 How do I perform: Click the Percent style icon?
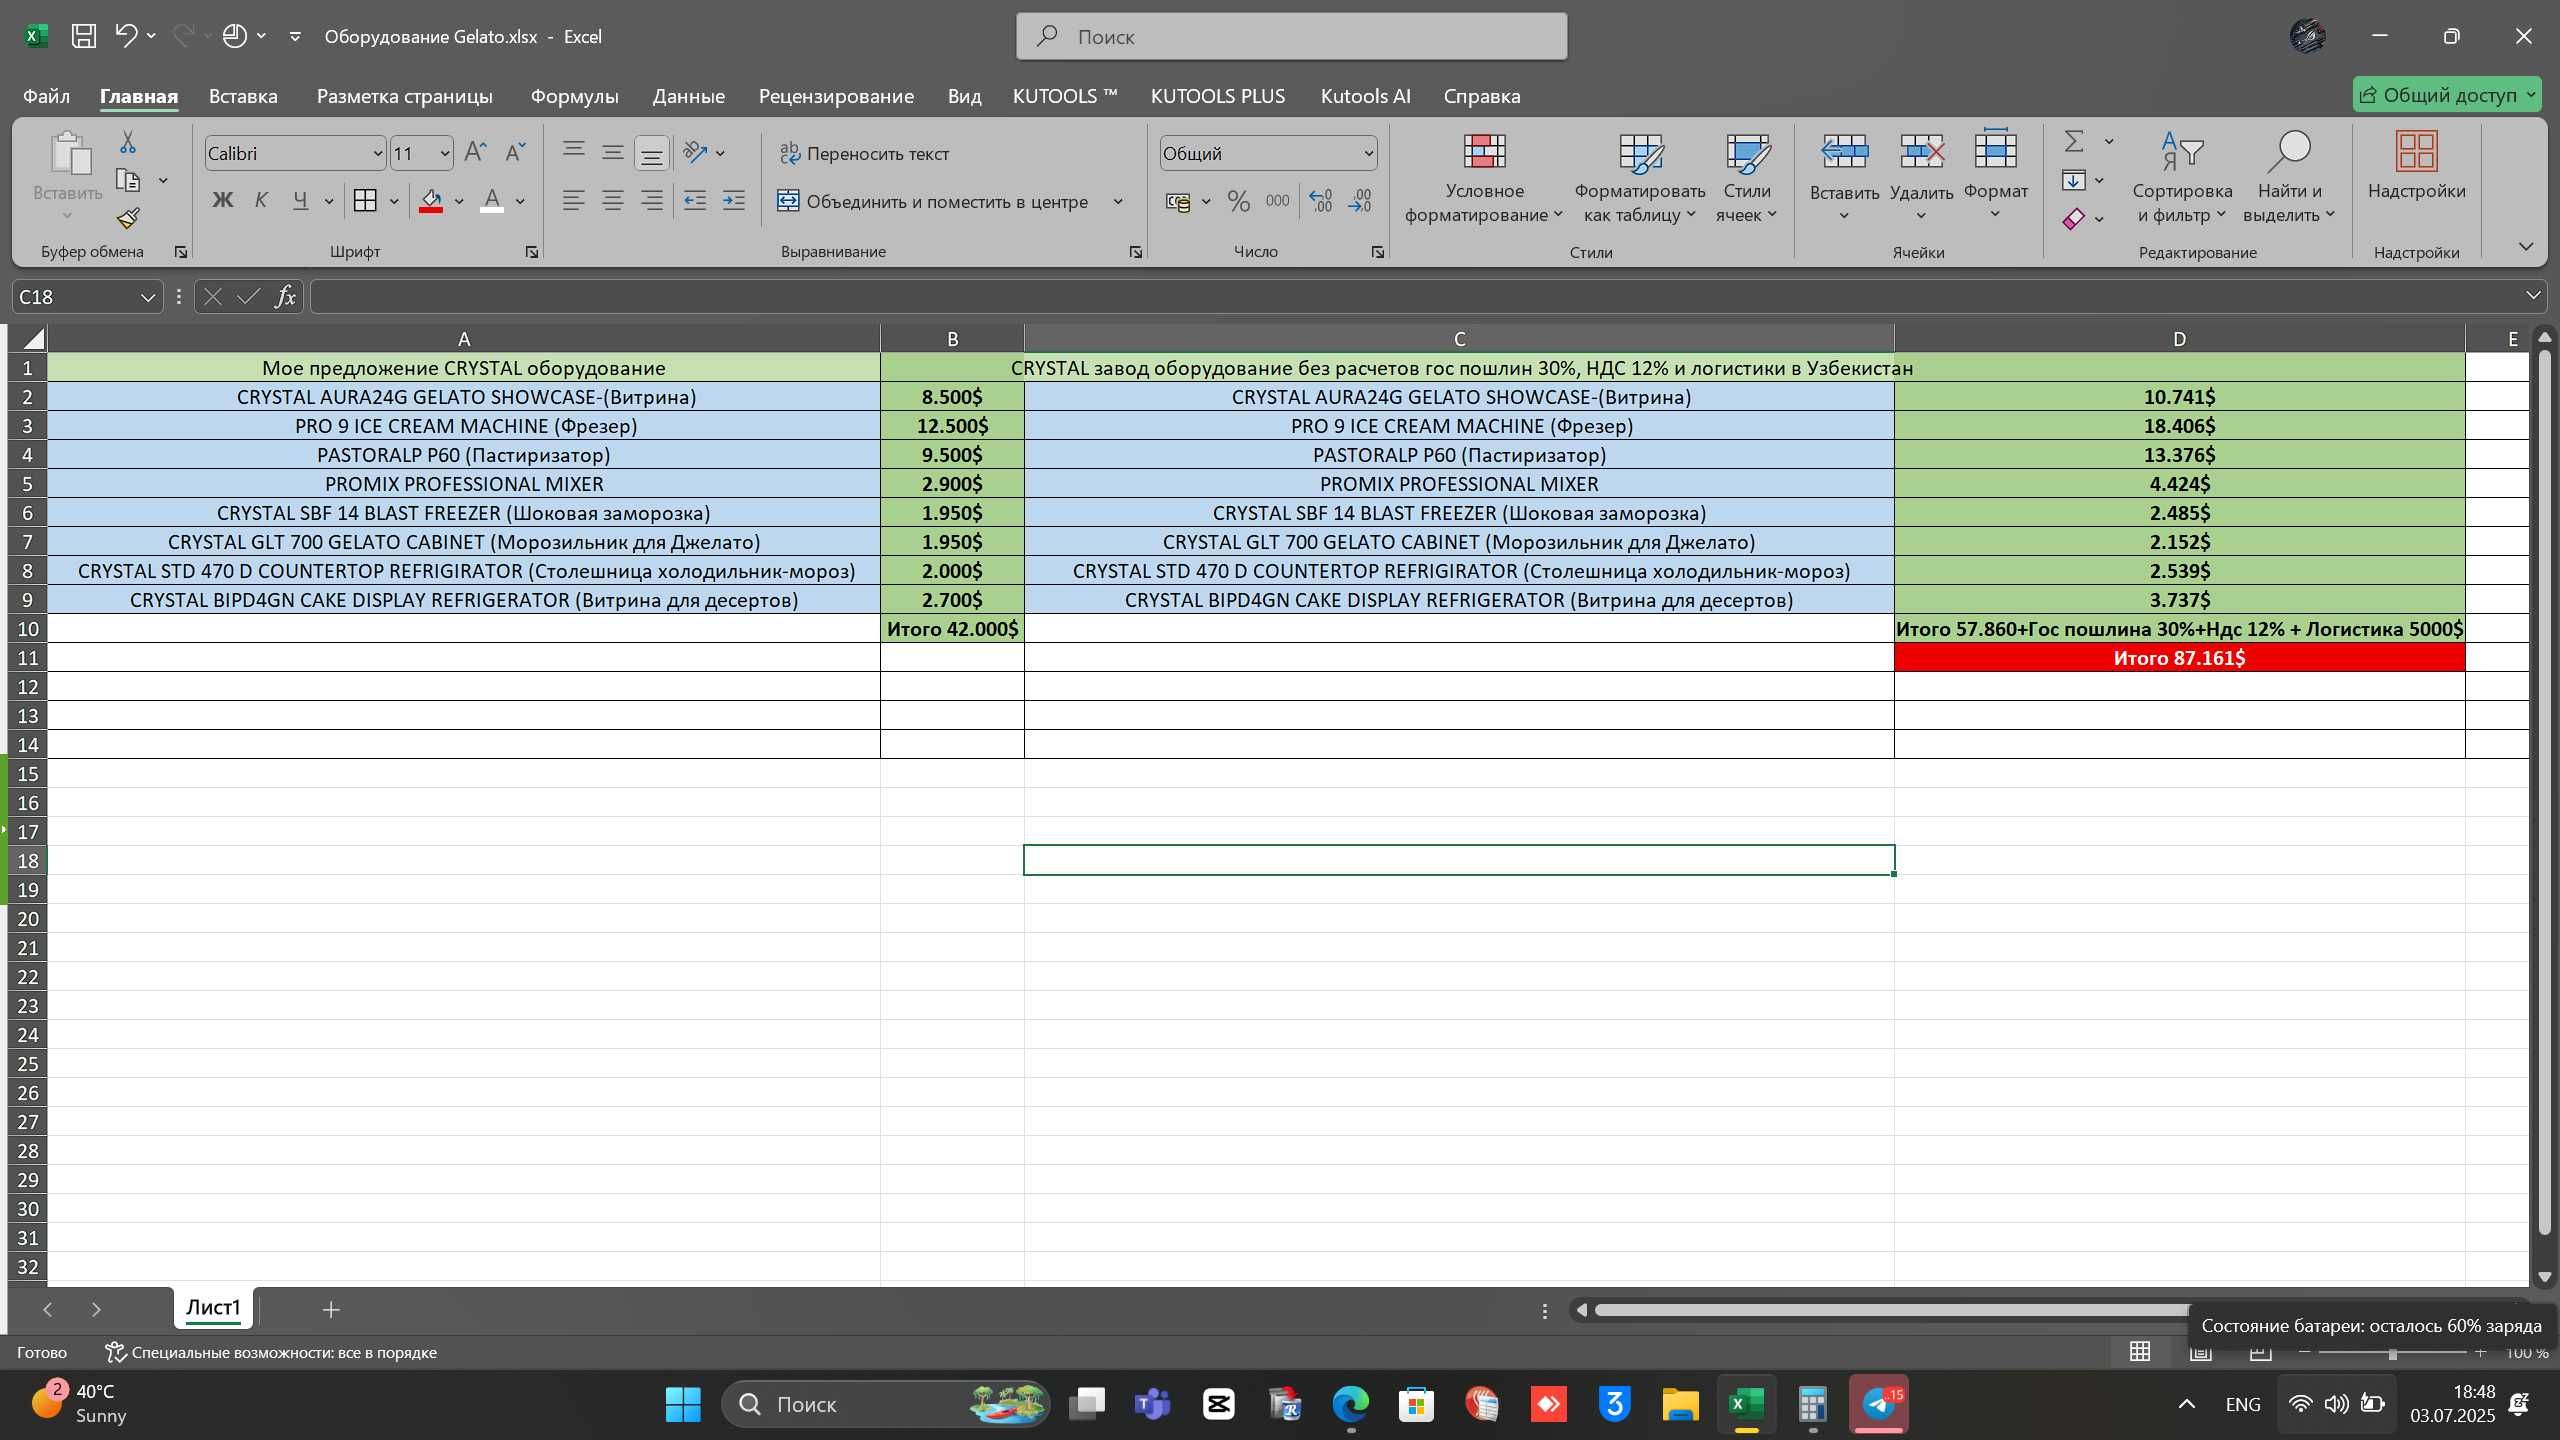coord(1239,201)
